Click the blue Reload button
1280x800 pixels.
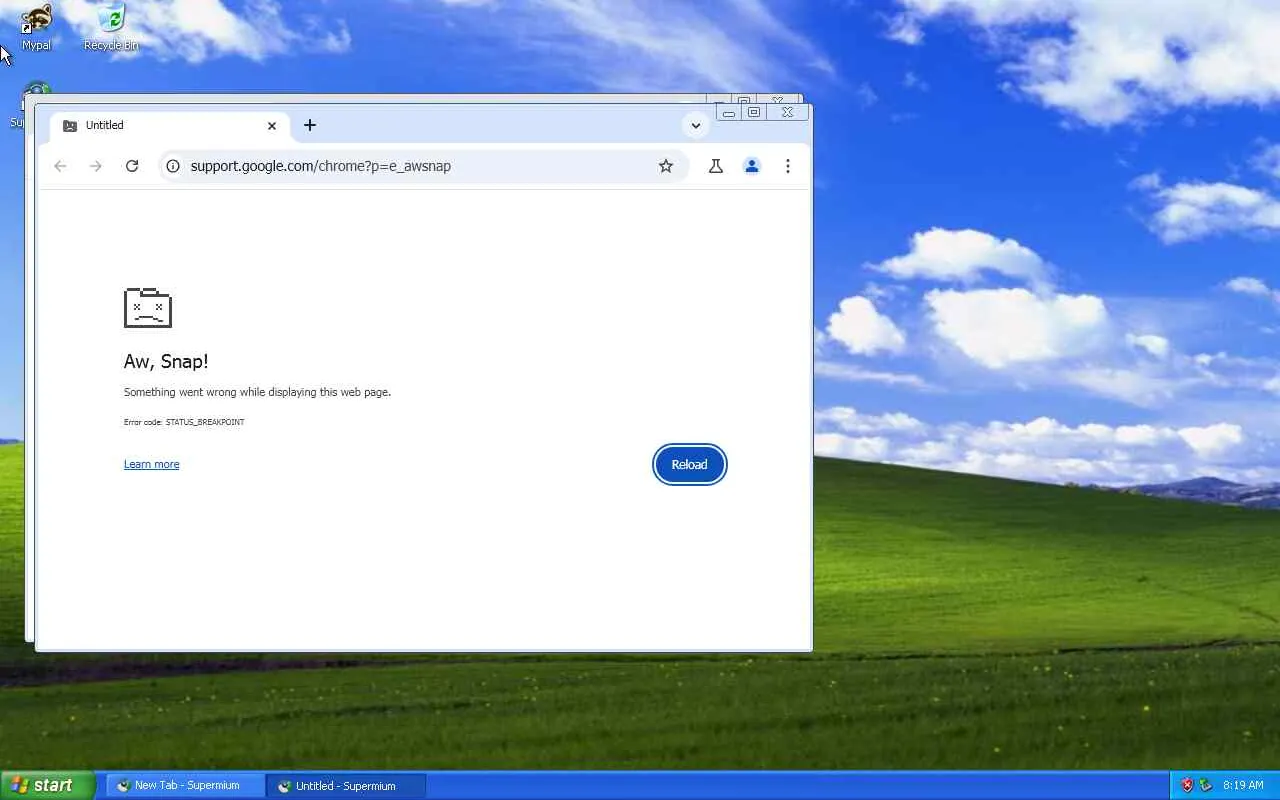pos(690,465)
